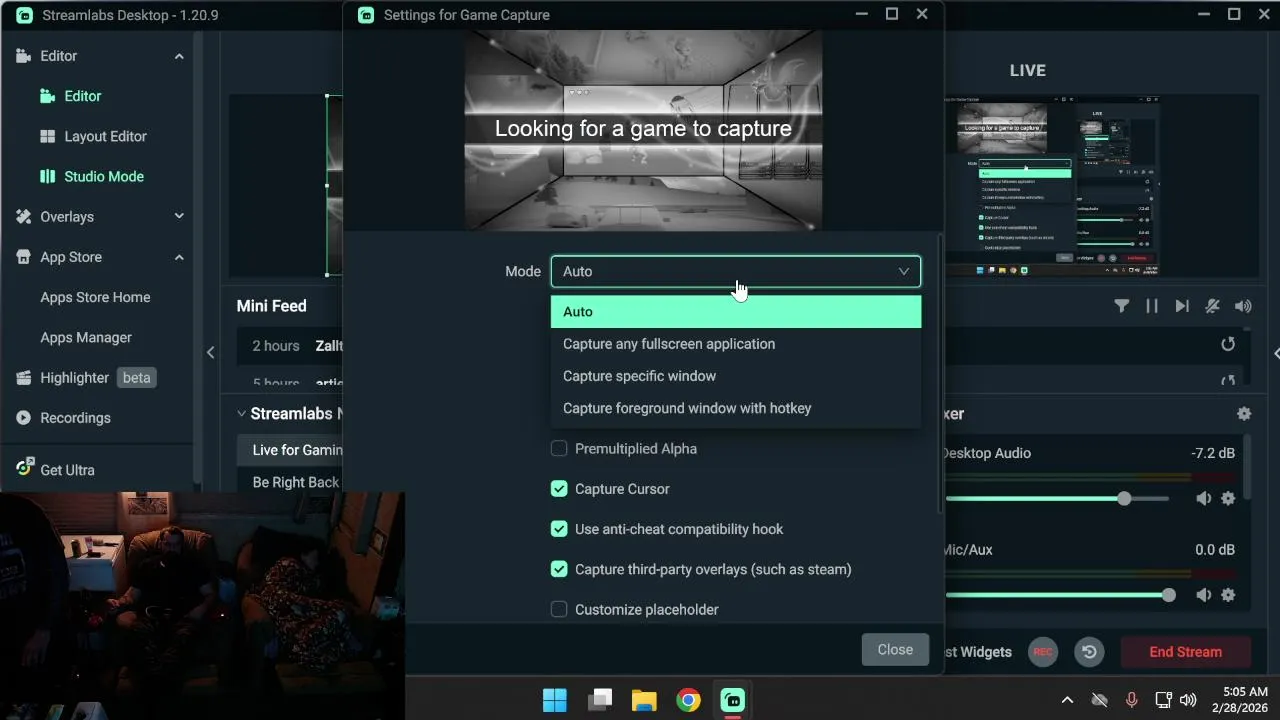Viewport: 1280px width, 720px height.
Task: Collapse the Streamlabs scenes list chevron
Action: coord(241,413)
